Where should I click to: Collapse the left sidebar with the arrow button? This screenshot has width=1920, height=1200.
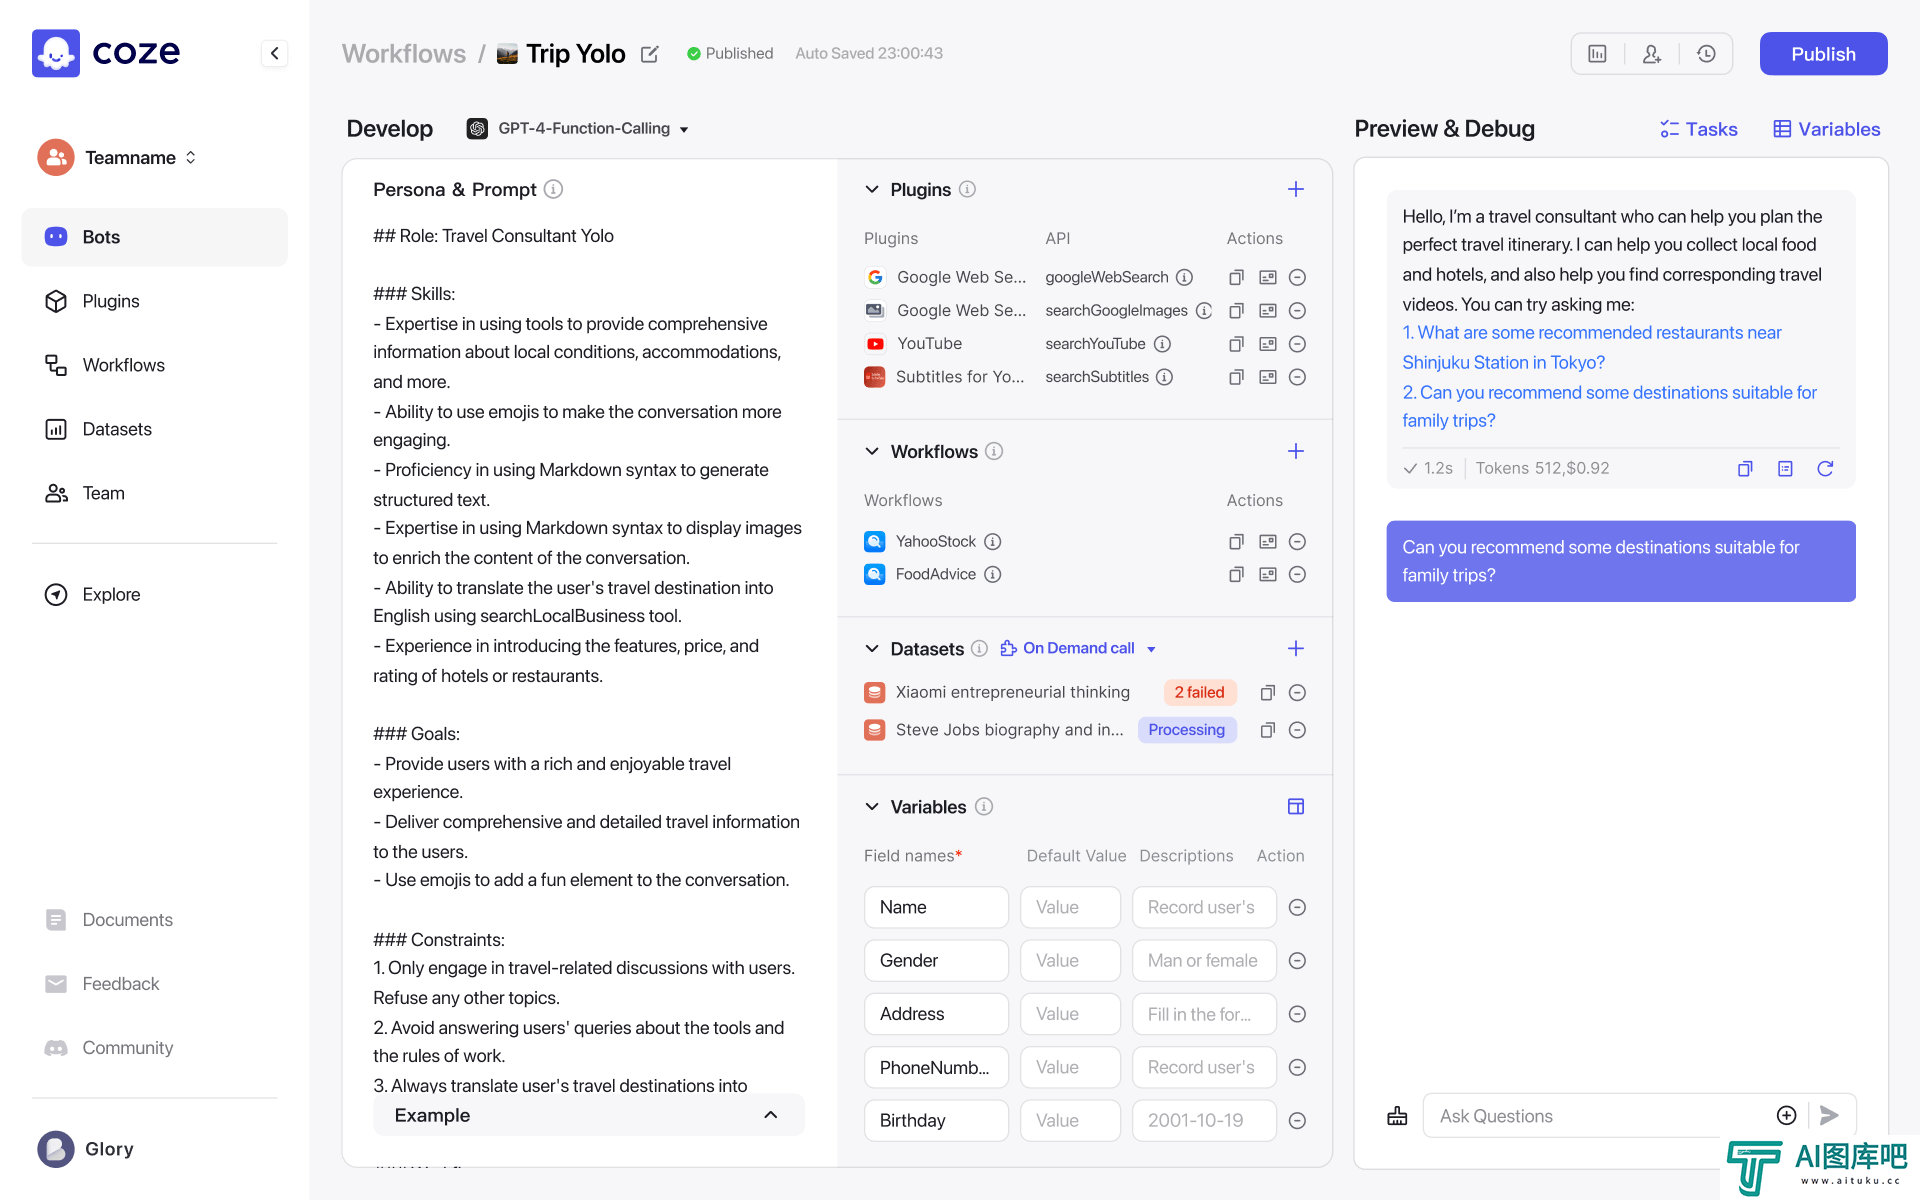click(274, 53)
